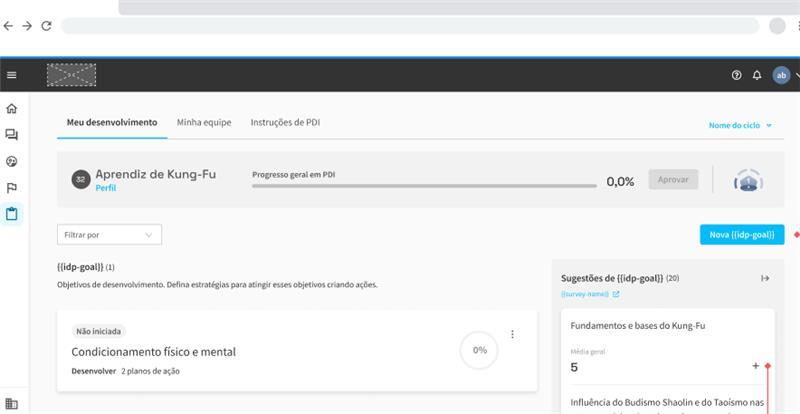The image size is (800, 414).
Task: Add the Fundamentos e bases suggestion with plus
Action: pos(755,366)
